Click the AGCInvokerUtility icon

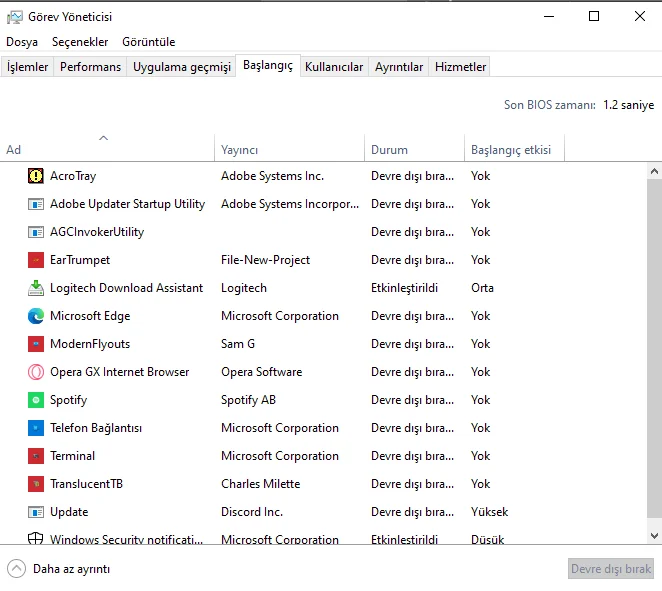[x=36, y=232]
